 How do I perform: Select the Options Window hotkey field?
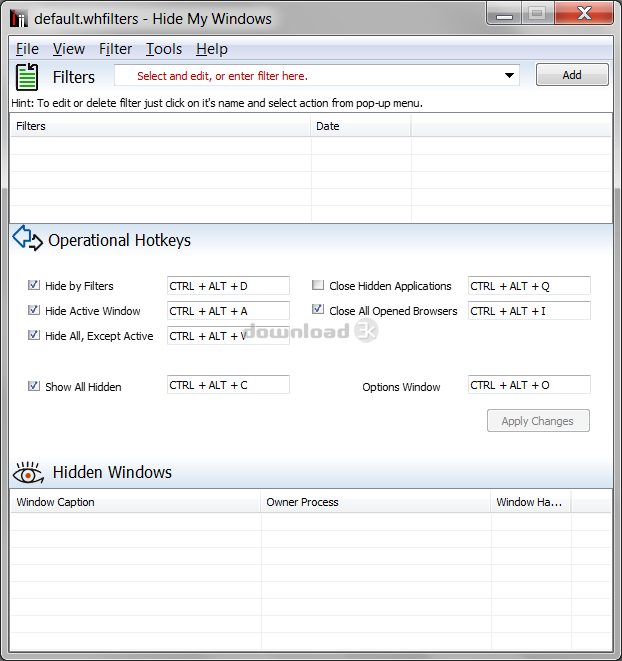[529, 385]
